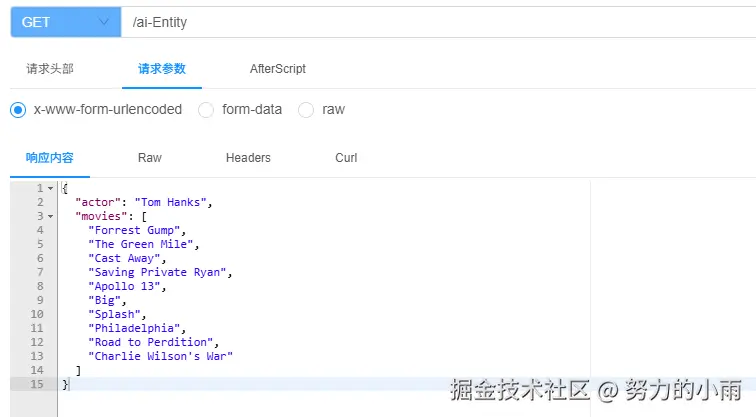
Task: Click the "movies" key in the JSON
Action: (101, 216)
